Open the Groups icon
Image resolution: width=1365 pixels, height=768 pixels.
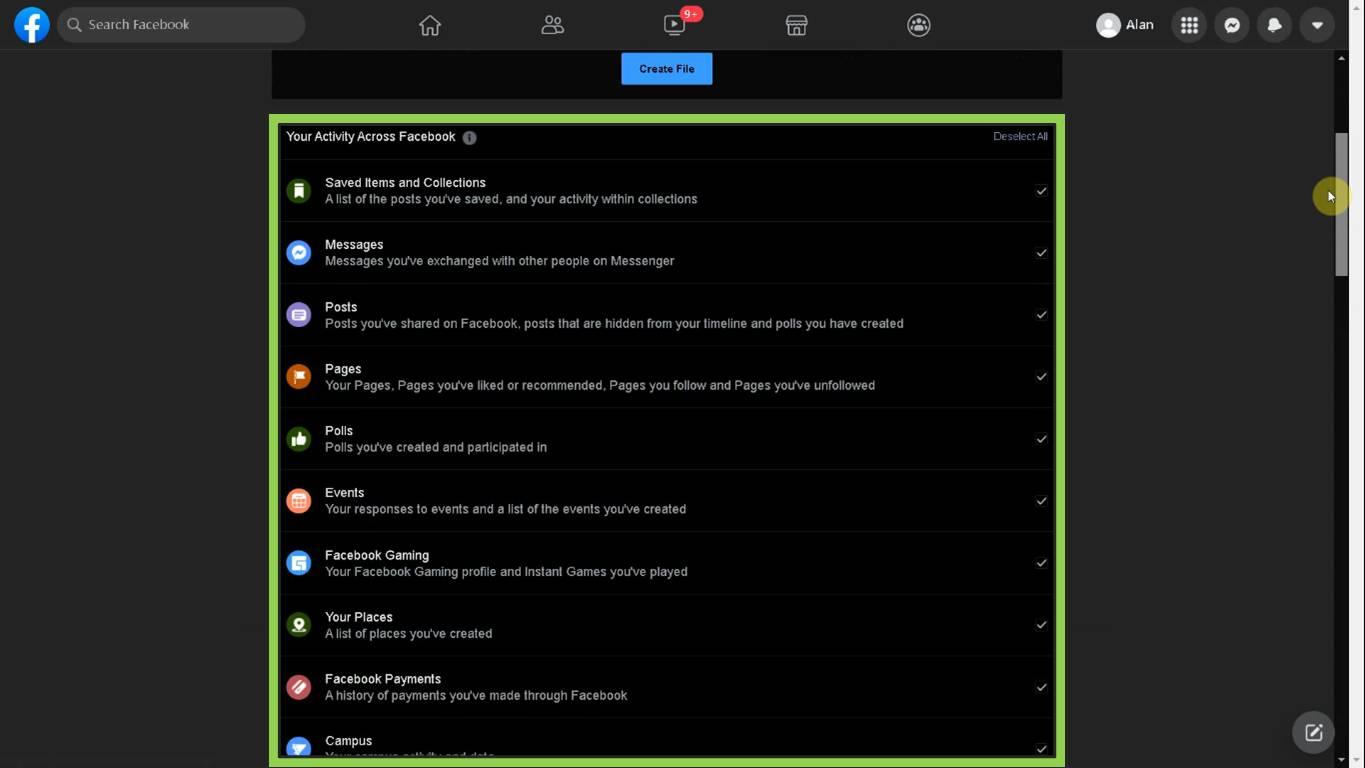(919, 25)
